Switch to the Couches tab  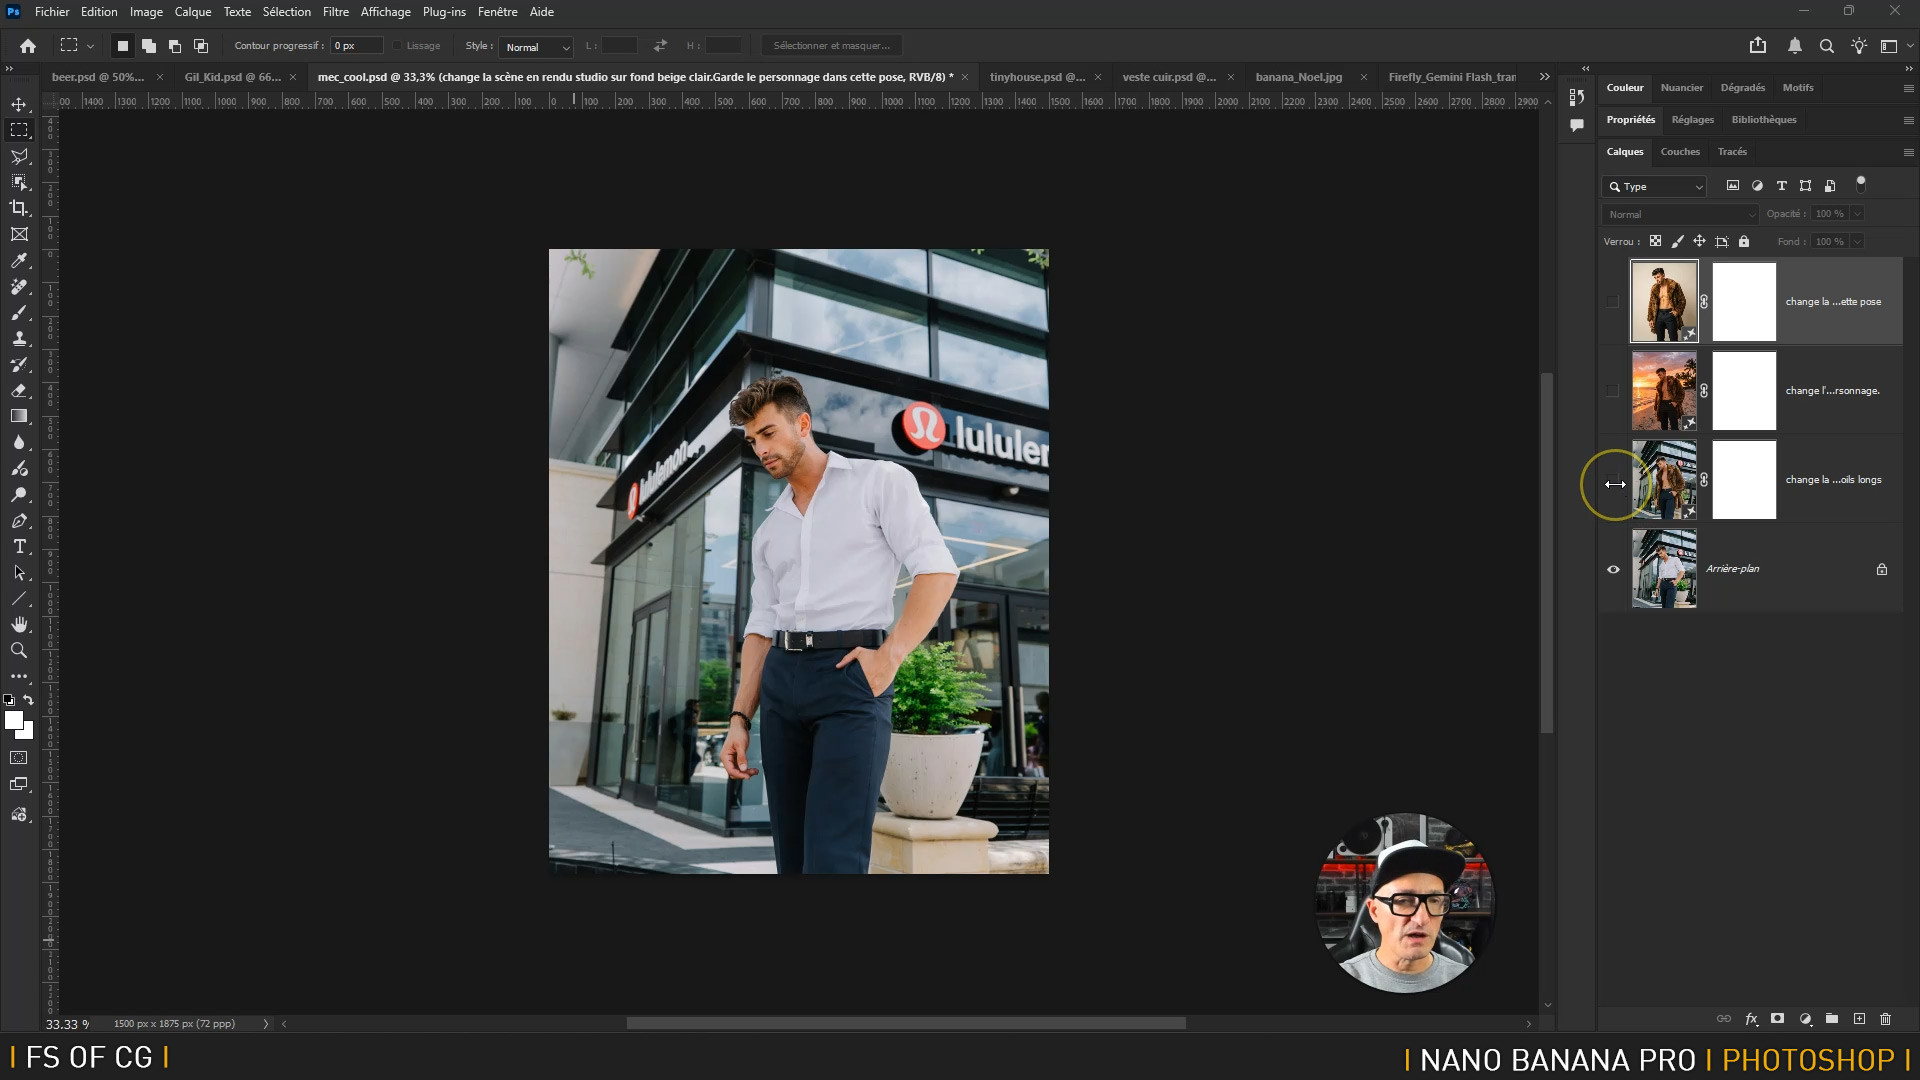pyautogui.click(x=1679, y=152)
